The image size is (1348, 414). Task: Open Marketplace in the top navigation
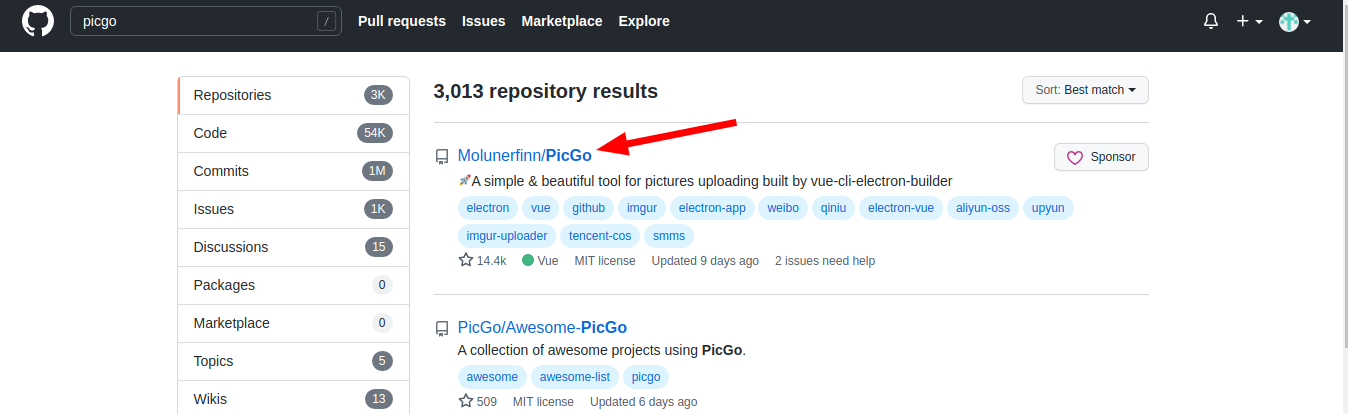pos(562,21)
